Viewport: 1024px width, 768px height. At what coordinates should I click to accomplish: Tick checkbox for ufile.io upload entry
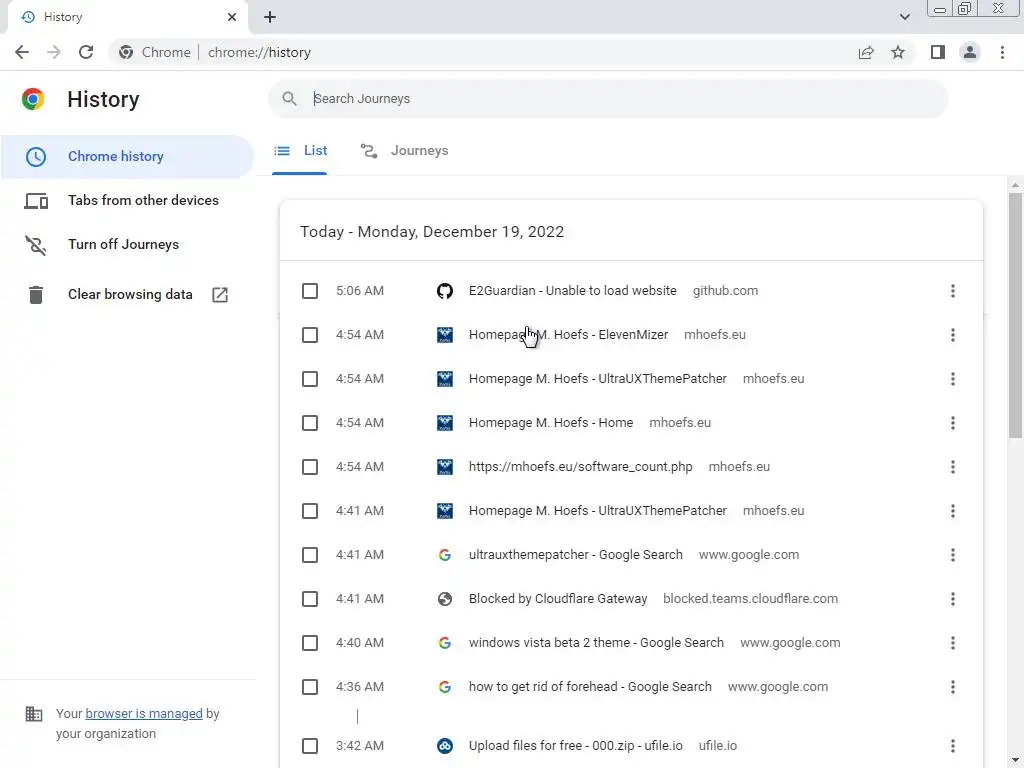tap(310, 746)
